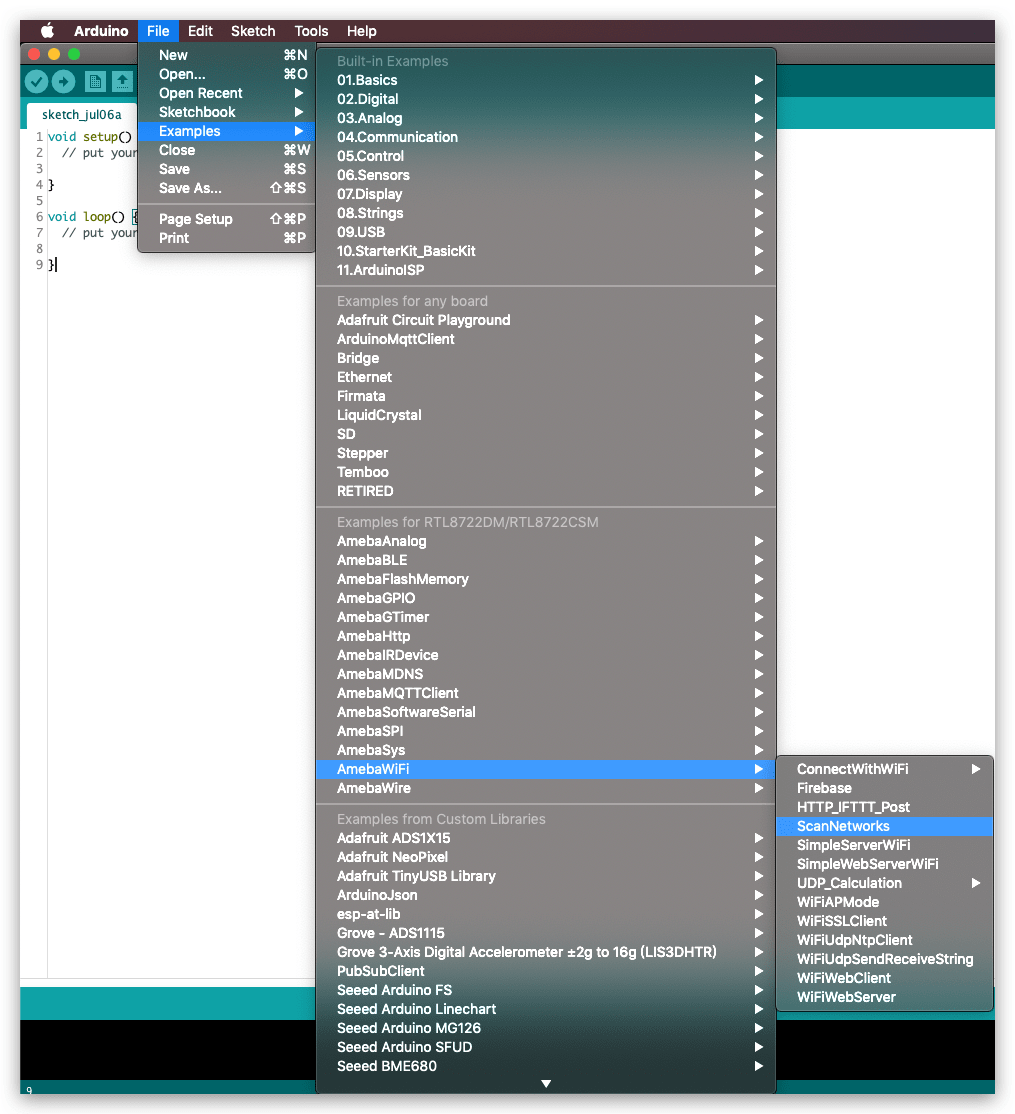Open the SimpleWebServerWiFi example
The height and width of the screenshot is (1114, 1015).
click(884, 864)
